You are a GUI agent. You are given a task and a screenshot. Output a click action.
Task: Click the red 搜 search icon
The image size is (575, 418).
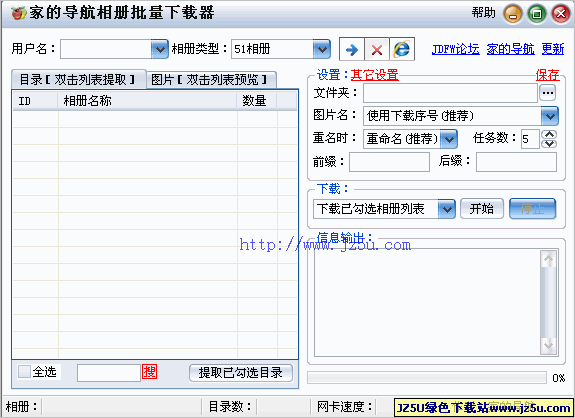click(x=150, y=372)
